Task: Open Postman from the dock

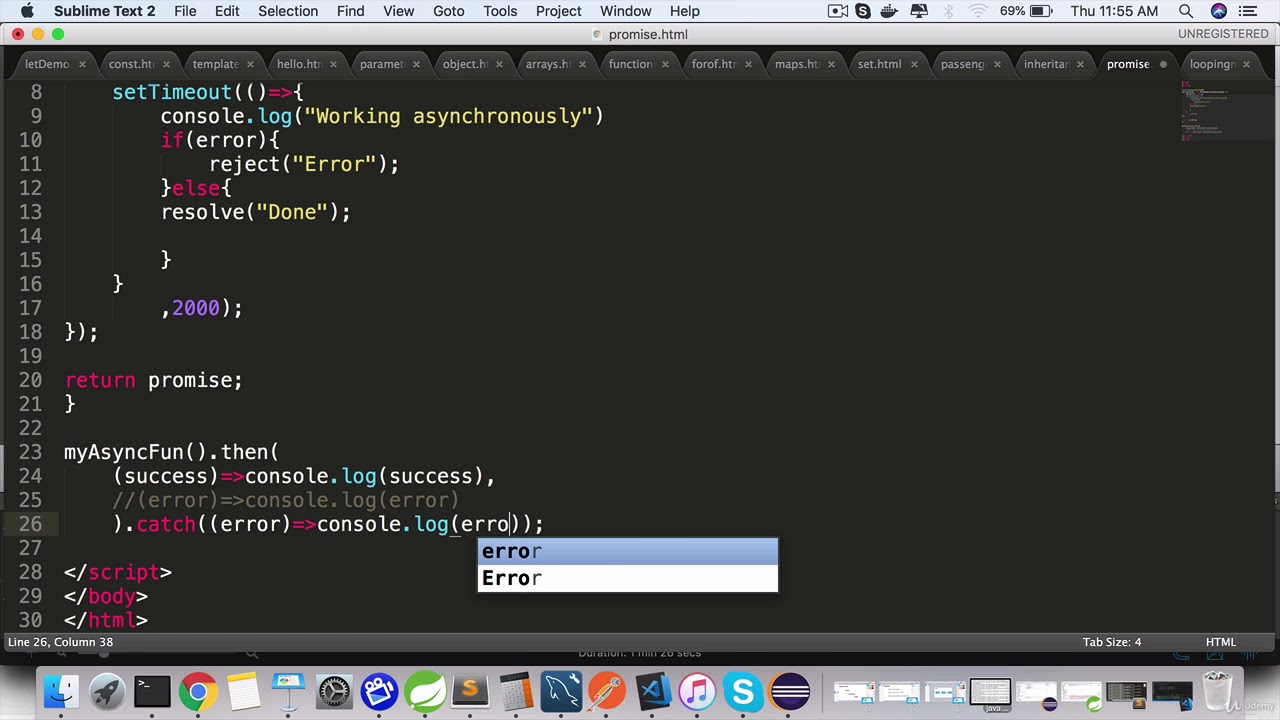Action: coord(607,691)
